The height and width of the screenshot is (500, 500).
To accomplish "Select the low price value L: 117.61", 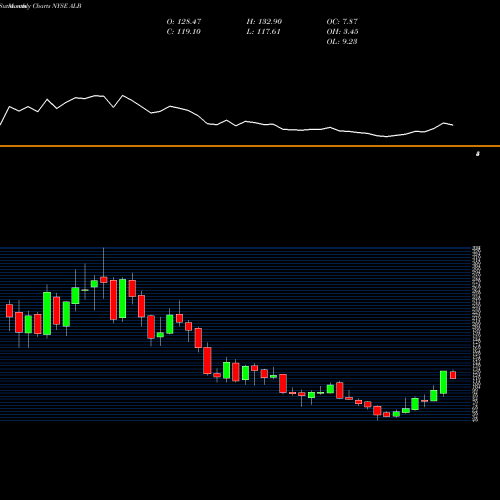I will click(x=263, y=32).
